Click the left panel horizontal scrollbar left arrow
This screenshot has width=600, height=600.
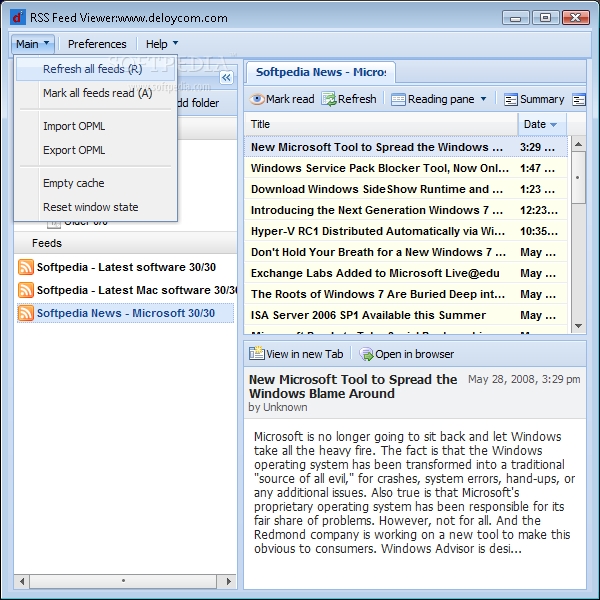[22, 581]
